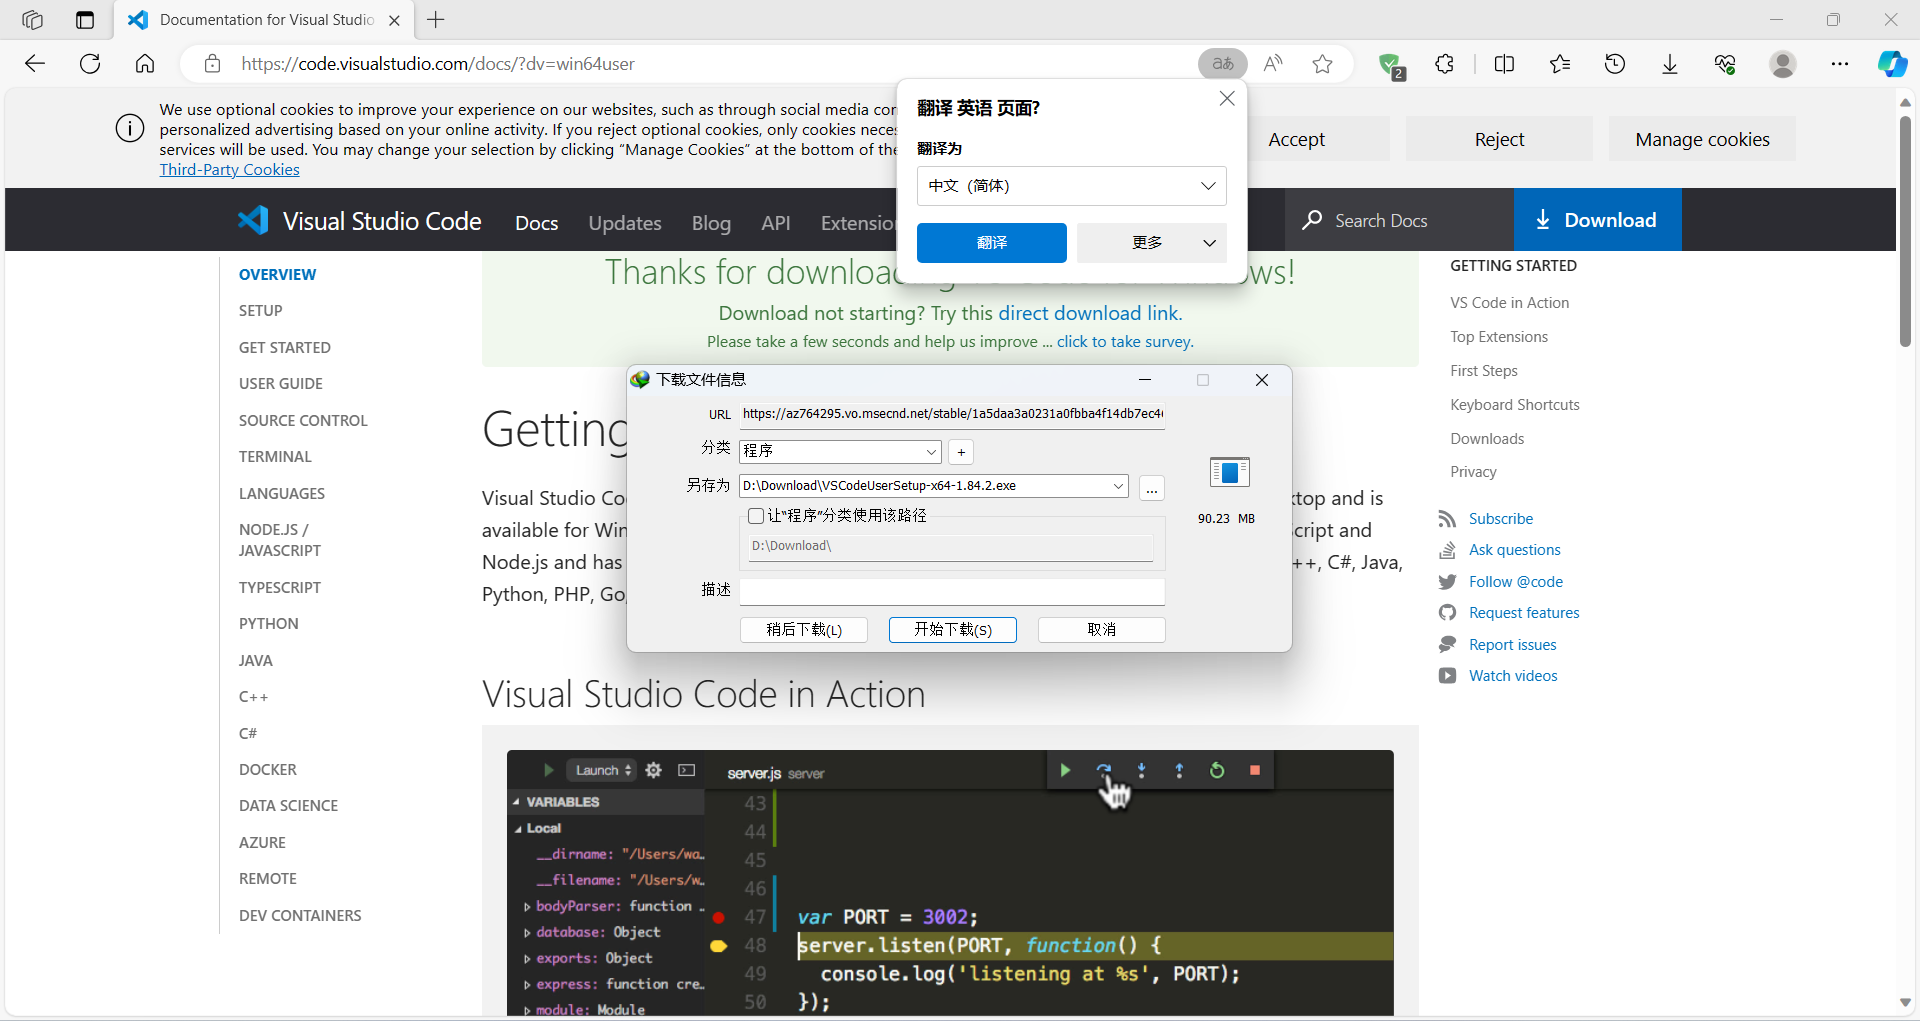Screen dimensions: 1920x1021
Task: Open the Launch configuration dropdown
Action: (x=603, y=770)
